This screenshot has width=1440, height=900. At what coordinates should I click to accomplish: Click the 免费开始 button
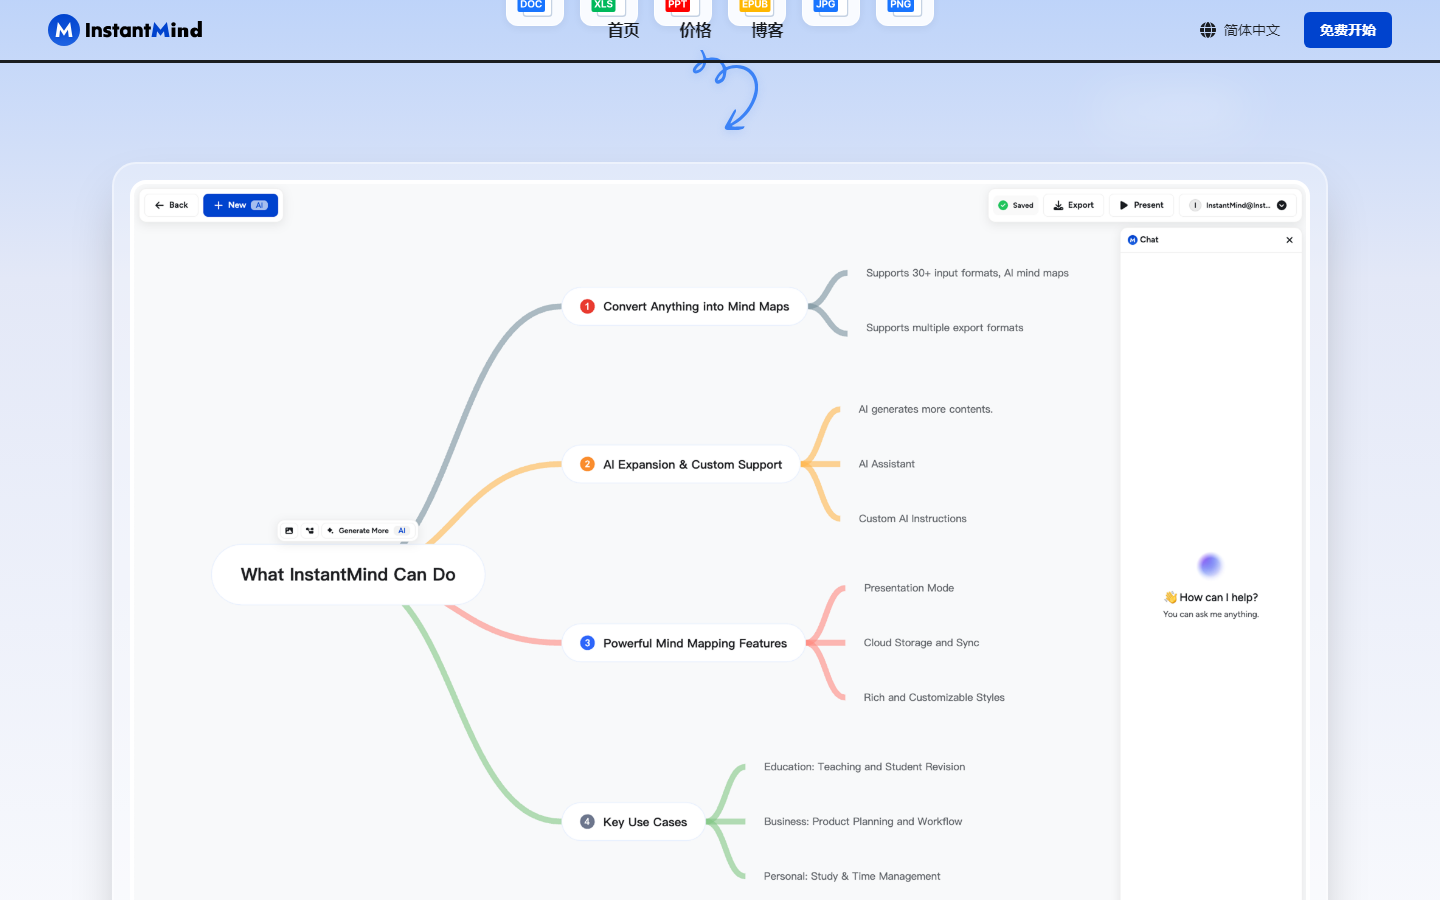coord(1348,30)
